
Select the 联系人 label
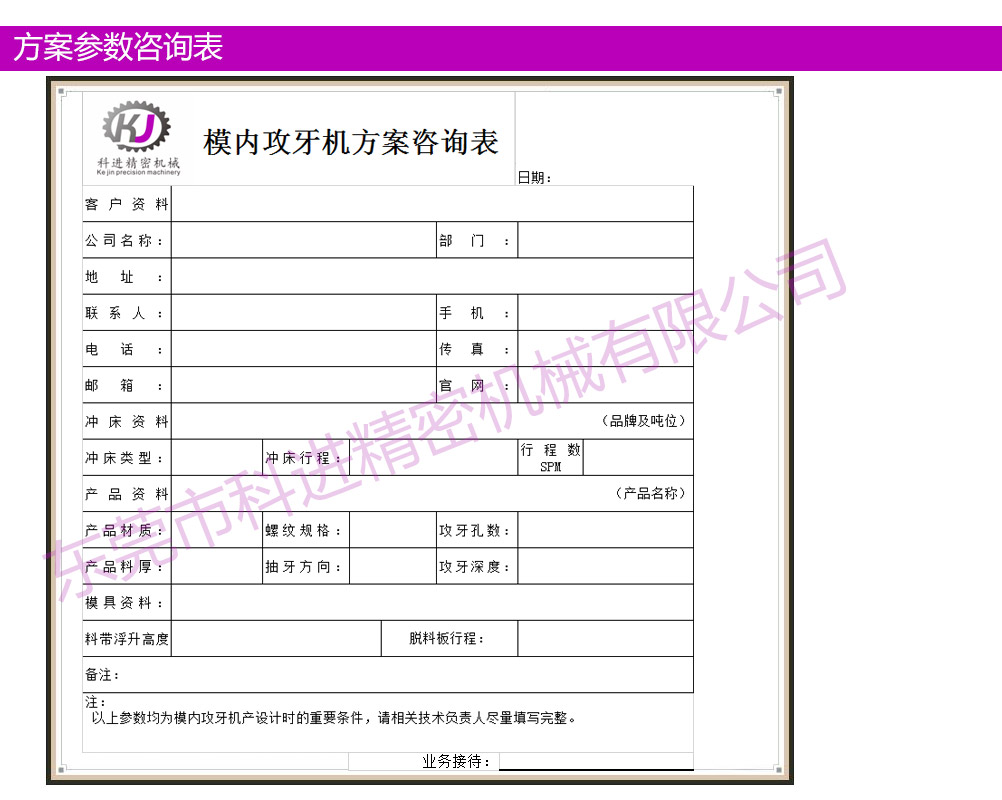[x=124, y=313]
